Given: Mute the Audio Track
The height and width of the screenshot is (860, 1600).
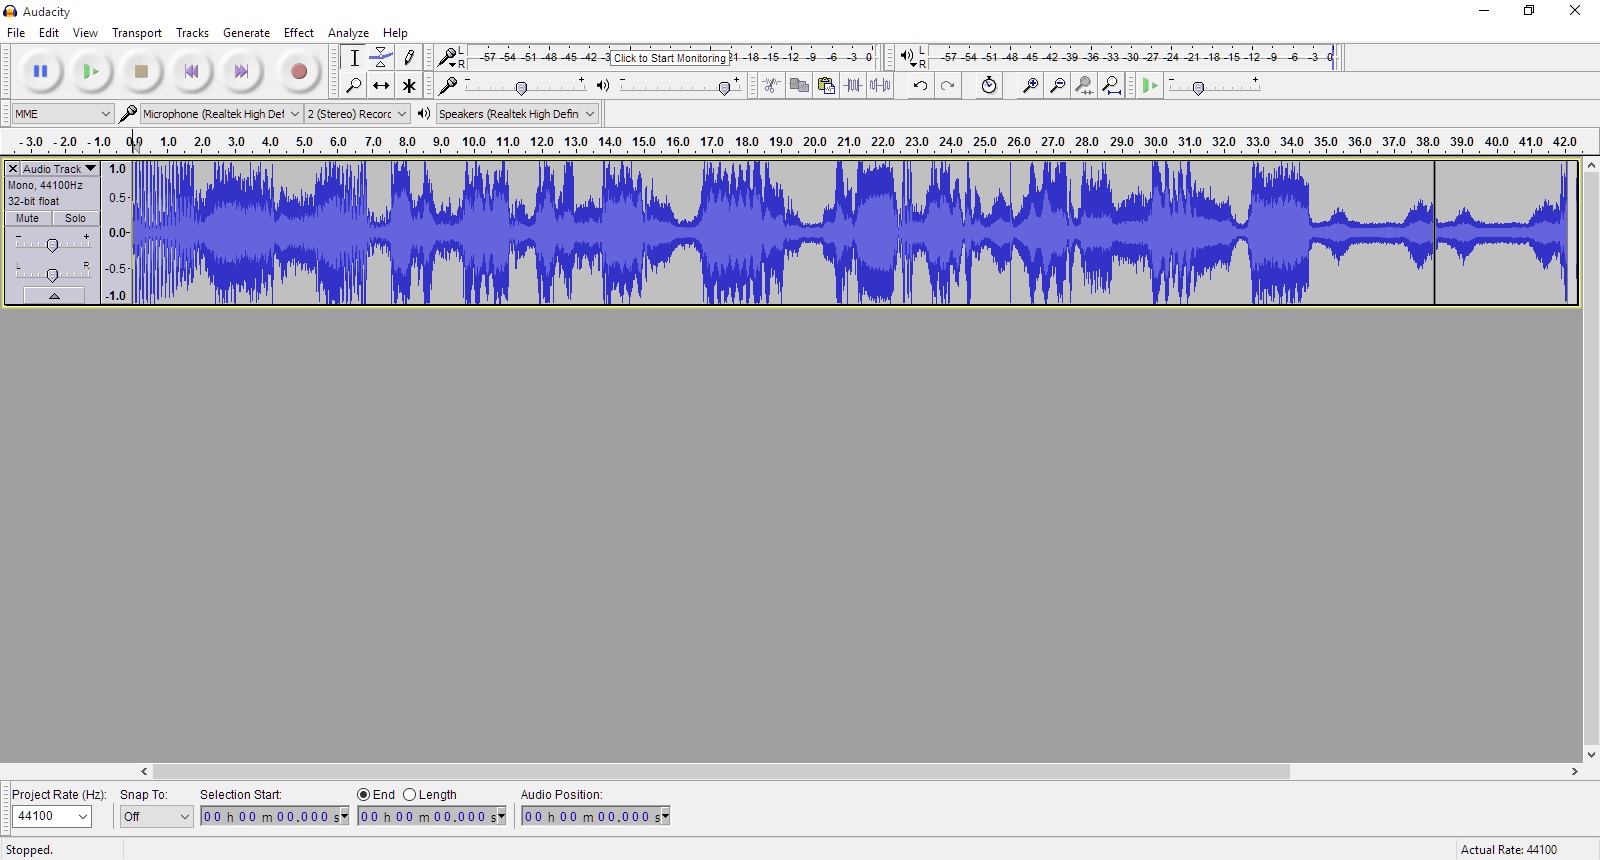Looking at the screenshot, I should (x=28, y=218).
